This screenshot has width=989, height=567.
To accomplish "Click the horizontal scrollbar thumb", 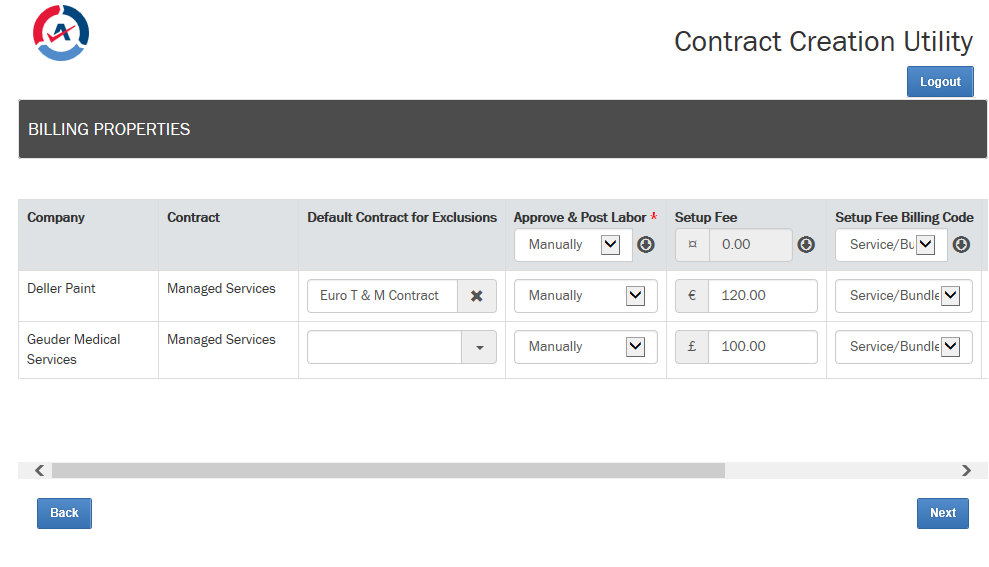I will [388, 471].
